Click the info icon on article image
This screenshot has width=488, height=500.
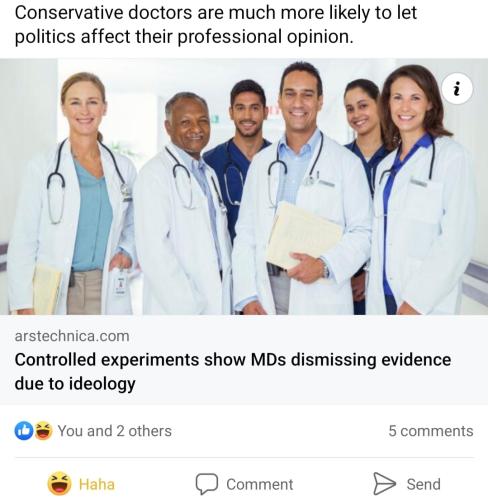click(x=457, y=89)
